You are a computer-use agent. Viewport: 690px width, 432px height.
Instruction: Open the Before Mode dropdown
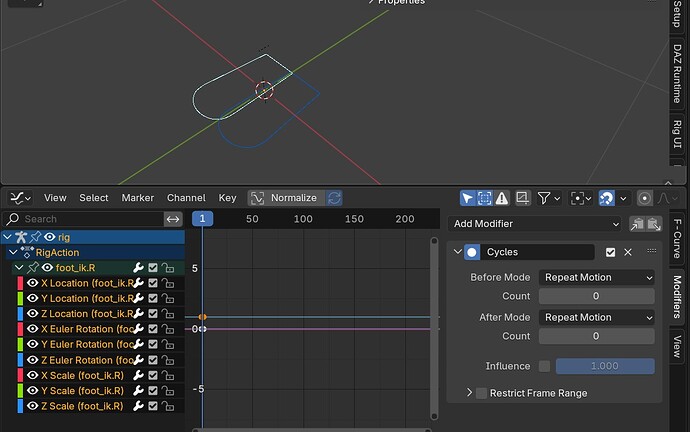pyautogui.click(x=597, y=278)
